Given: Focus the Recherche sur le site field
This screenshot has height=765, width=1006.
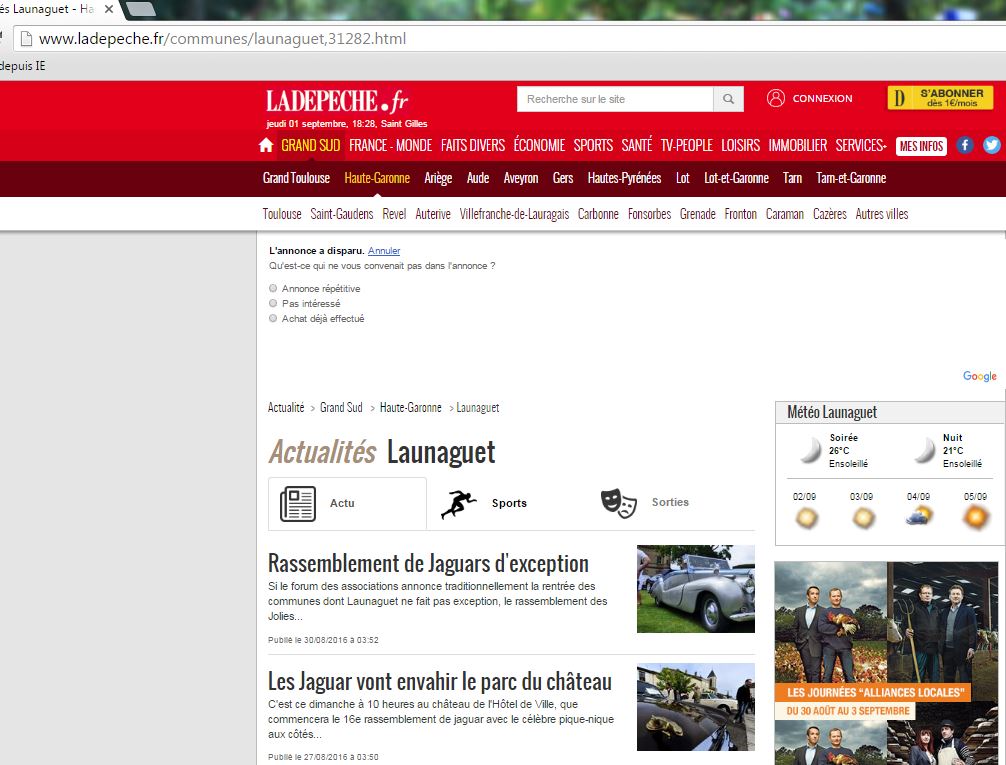Looking at the screenshot, I should [615, 99].
